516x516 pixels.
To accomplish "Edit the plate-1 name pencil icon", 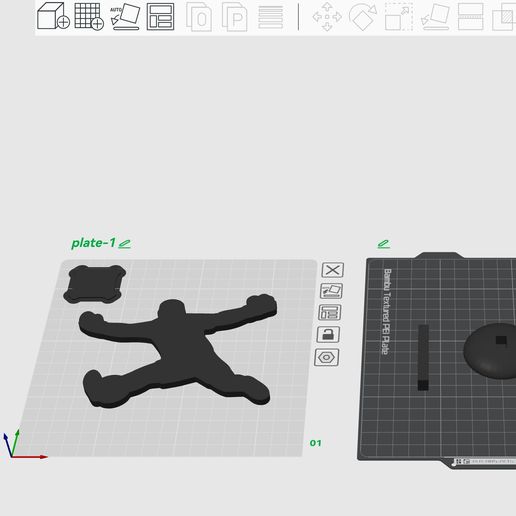I will (125, 244).
